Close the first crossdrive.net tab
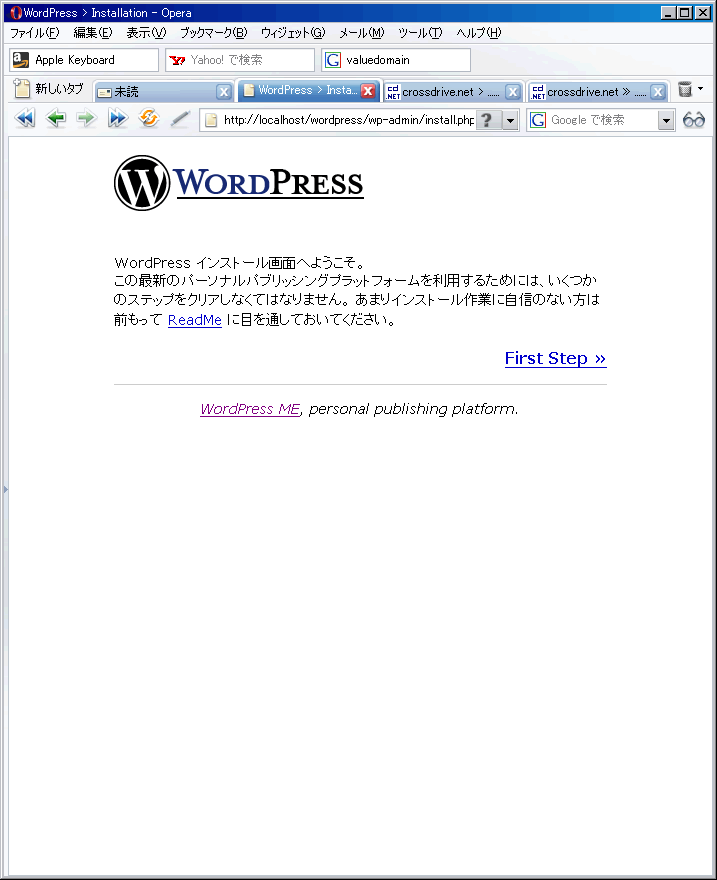Viewport: 717px width, 880px height. pos(512,91)
